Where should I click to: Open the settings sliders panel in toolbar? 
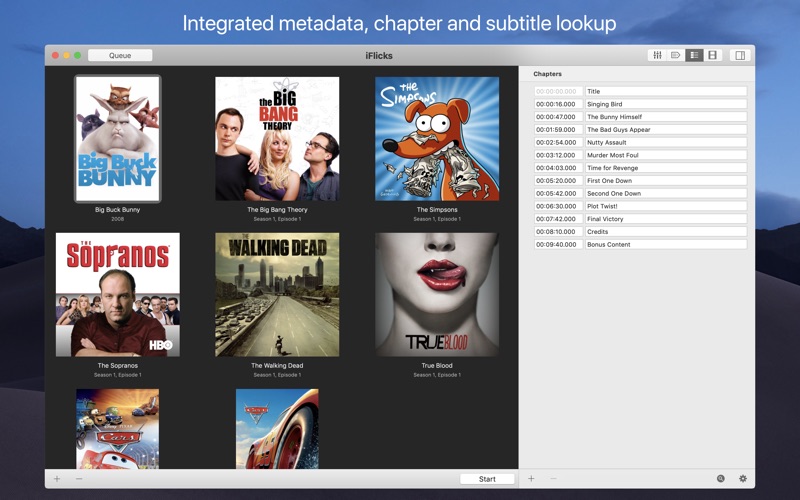tap(657, 56)
